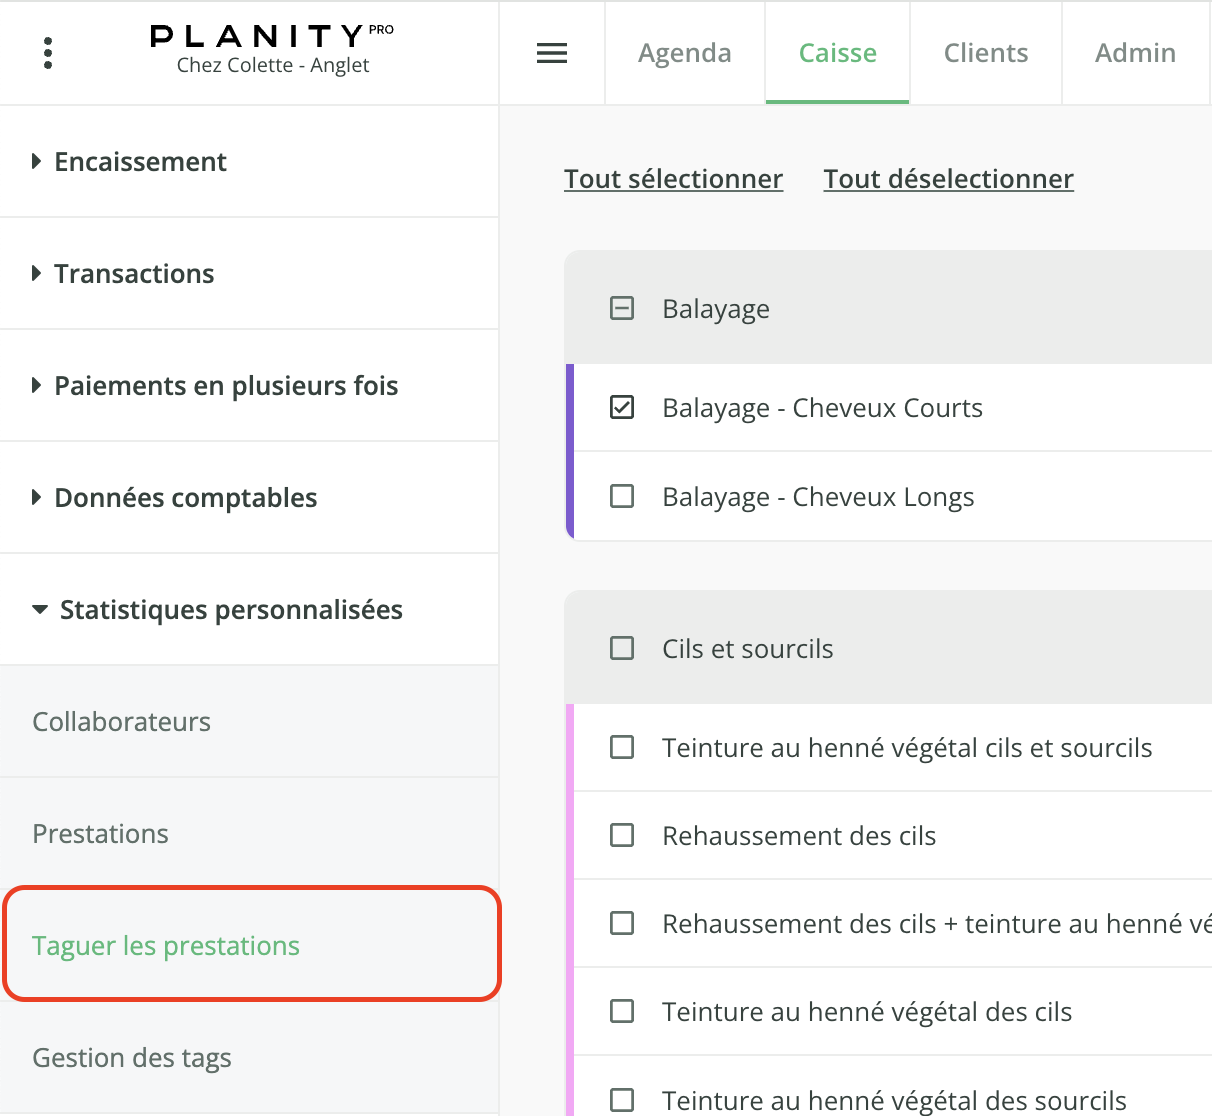Screen dimensions: 1212x1116
Task: Check Teinture au henné végétal des cils checkbox
Action: click(x=622, y=1011)
